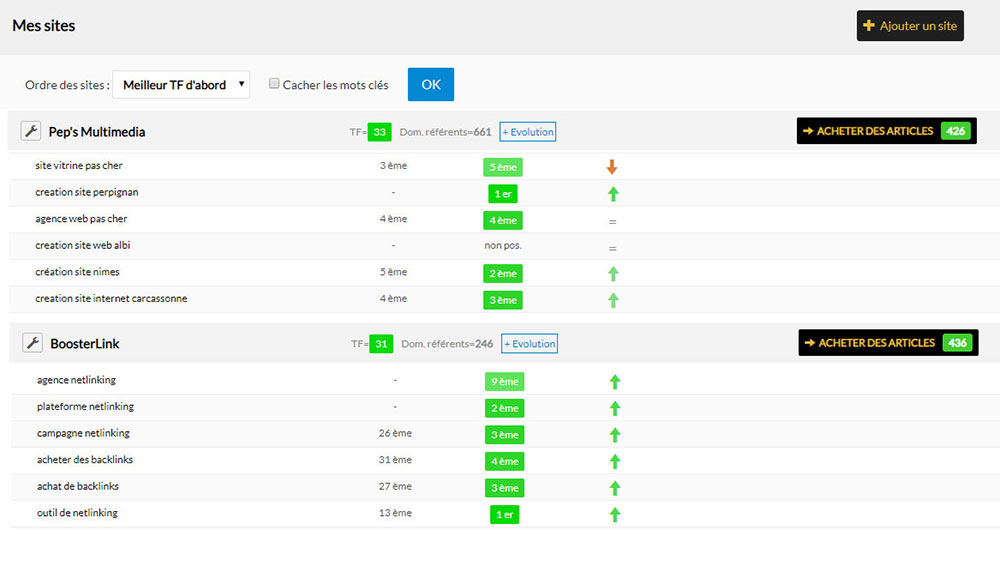Screen dimensions: 1000x566
Task: Click the equals sign for agence web pas cher
Action: tap(612, 221)
